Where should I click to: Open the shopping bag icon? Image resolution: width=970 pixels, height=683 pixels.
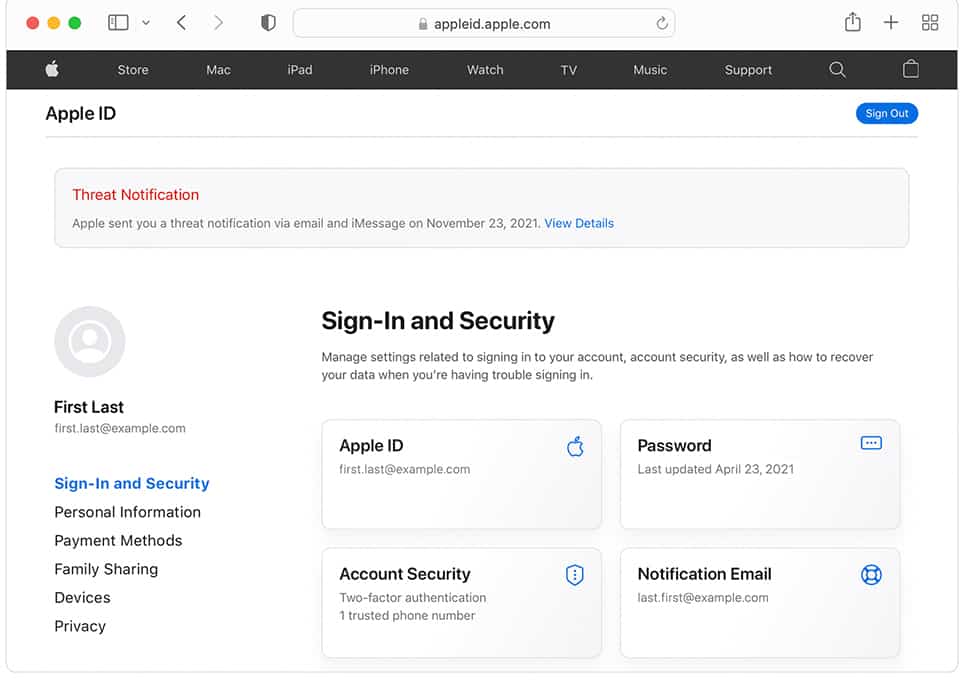pos(911,69)
